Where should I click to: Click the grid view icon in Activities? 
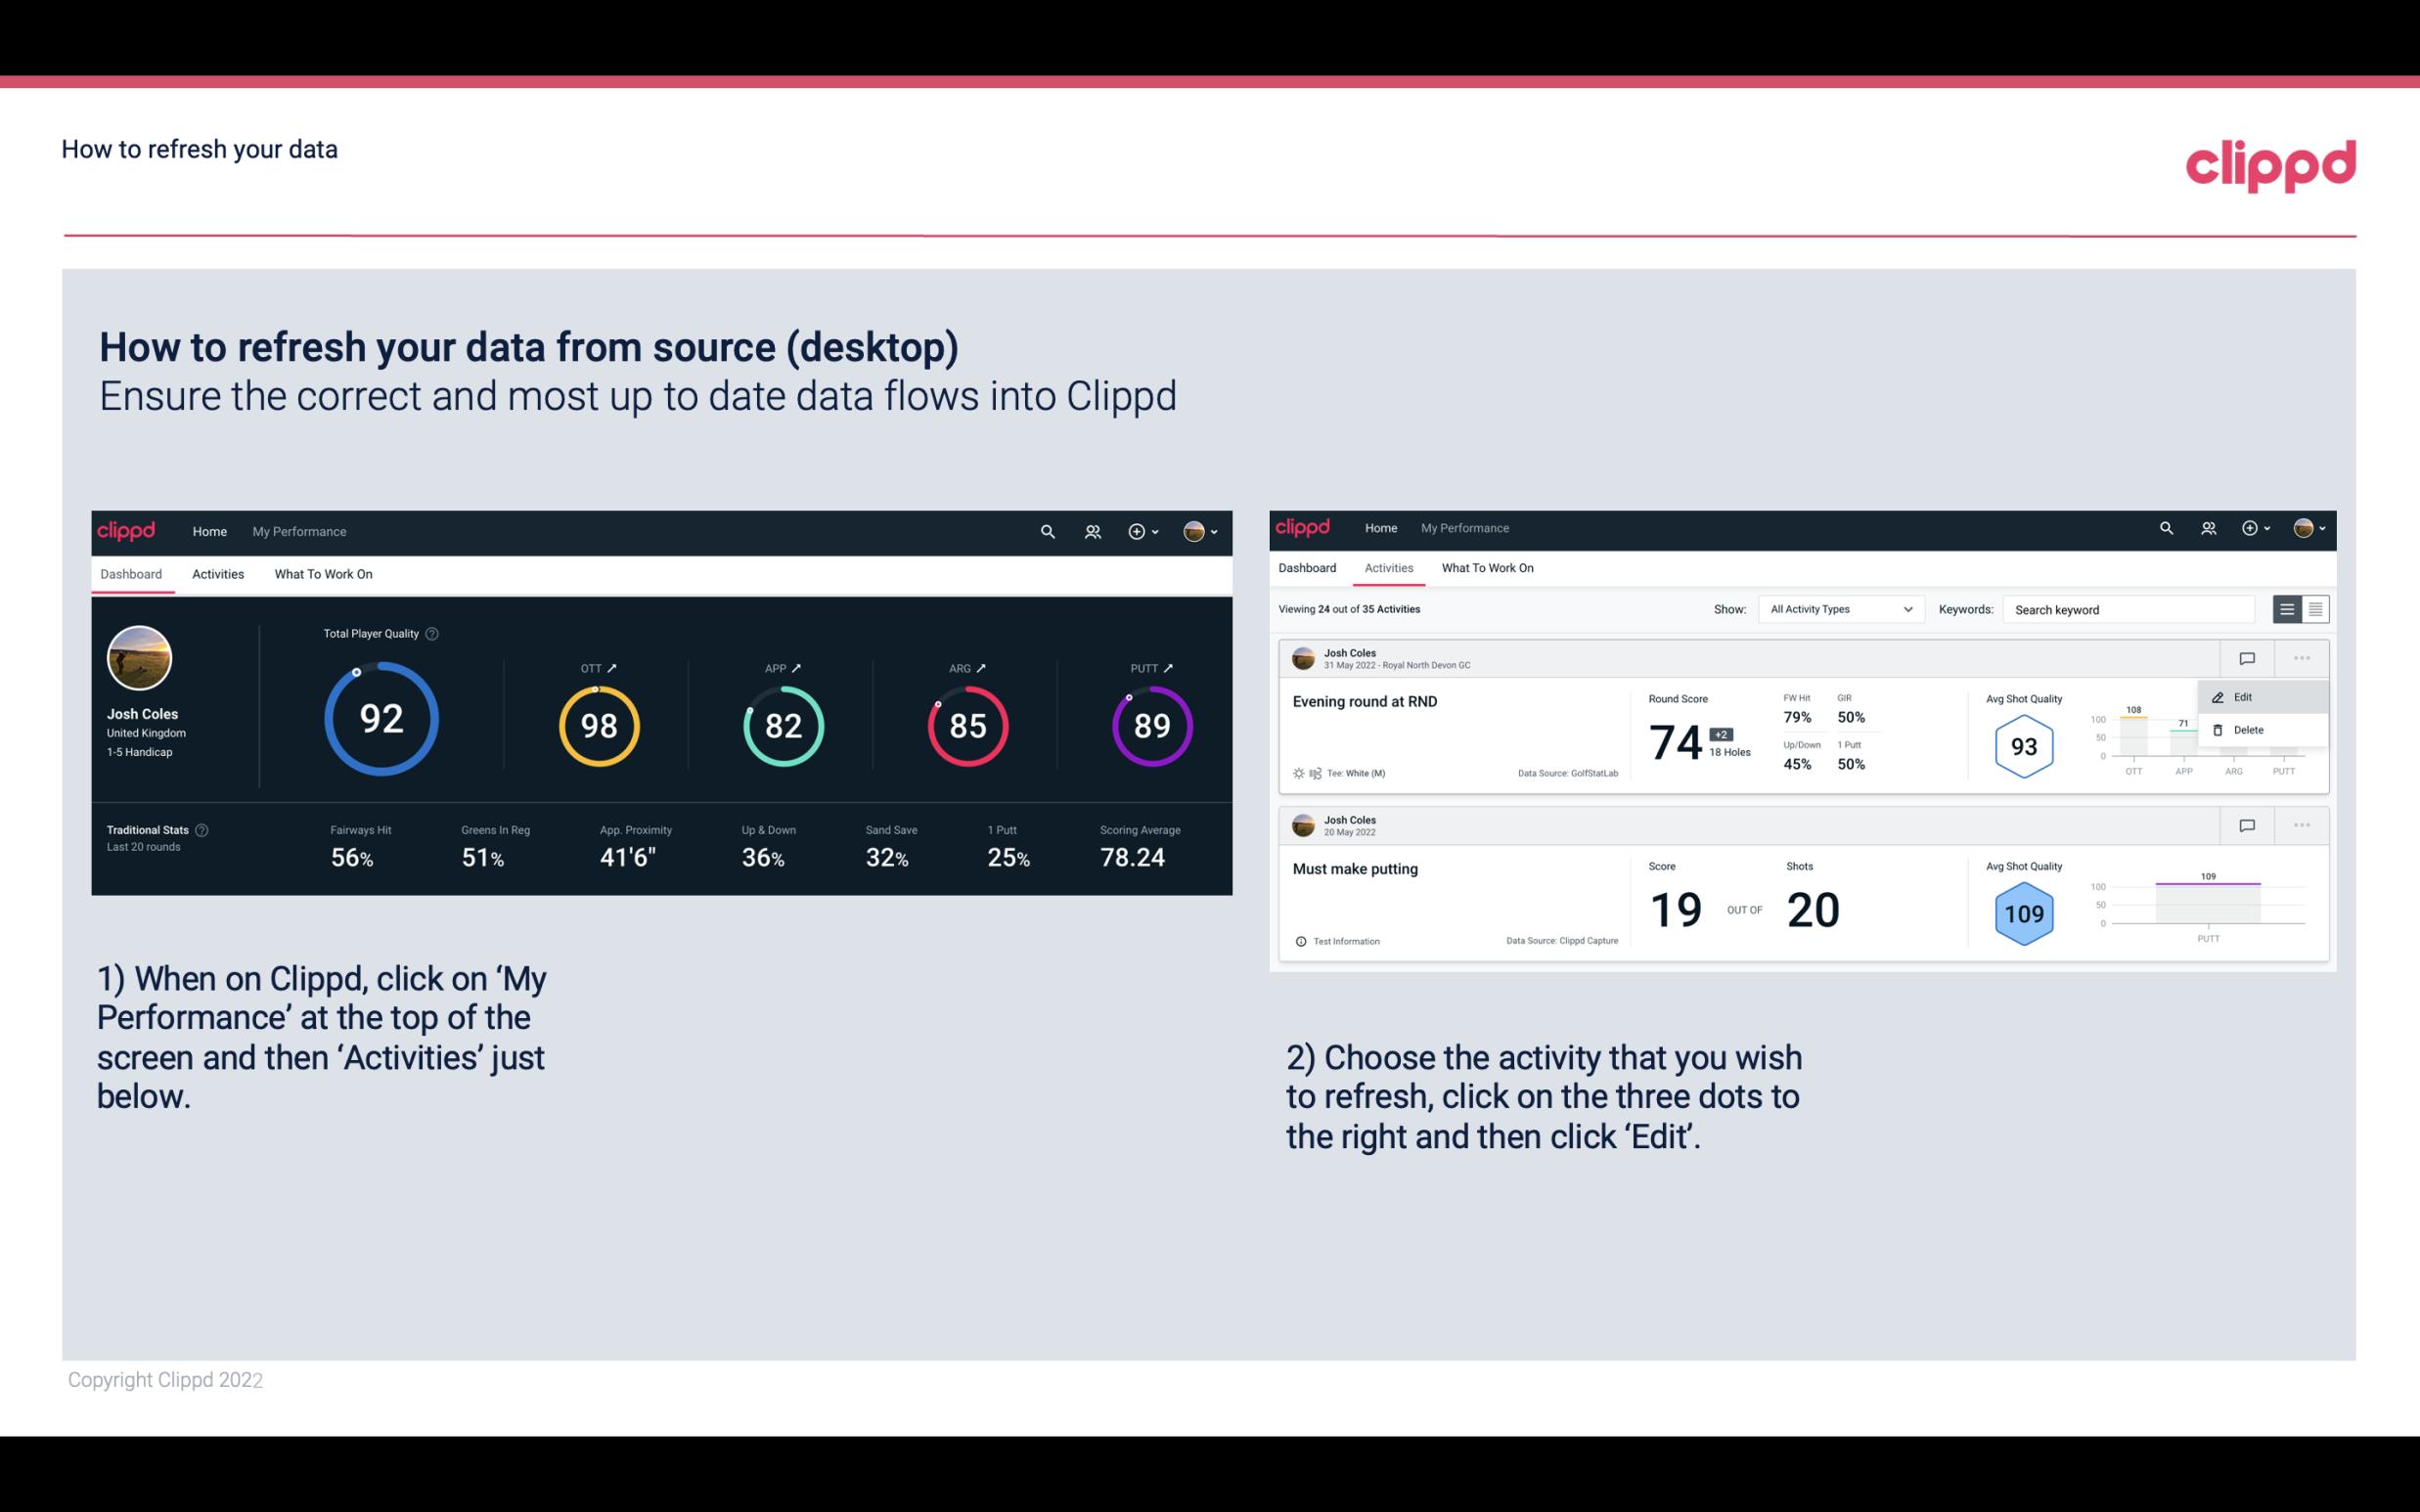pos(2313,609)
